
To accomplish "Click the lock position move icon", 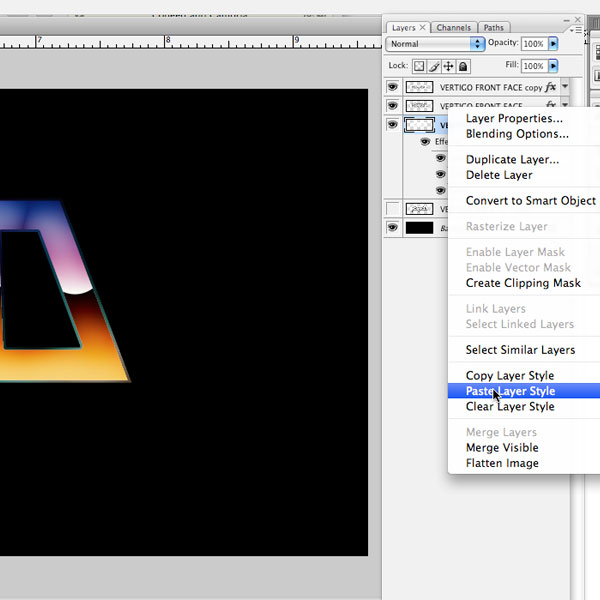I will 448,66.
